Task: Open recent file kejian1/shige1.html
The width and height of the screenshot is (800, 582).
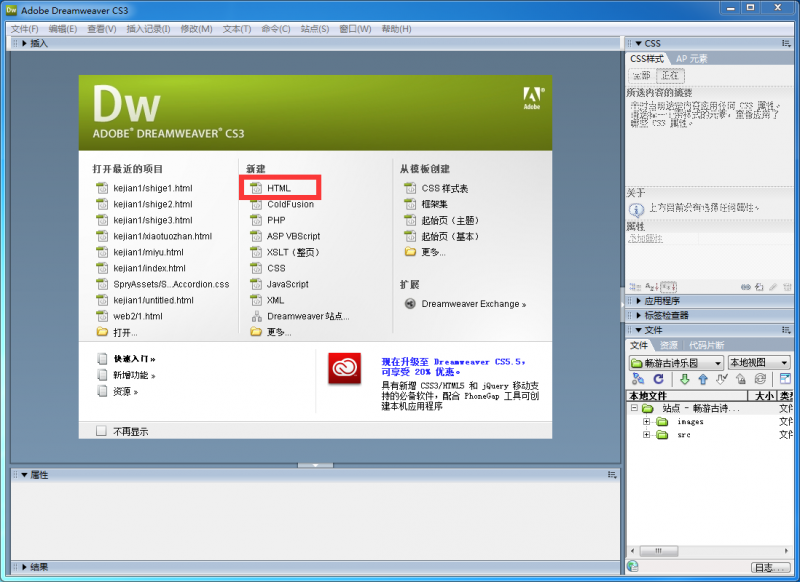Action: 153,188
